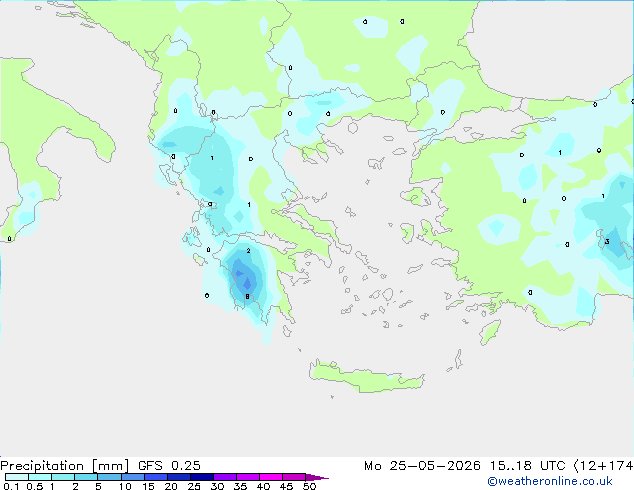Click the 40–45 mm magenta legend box
Viewport: 634px width, 490px height.
point(271,477)
